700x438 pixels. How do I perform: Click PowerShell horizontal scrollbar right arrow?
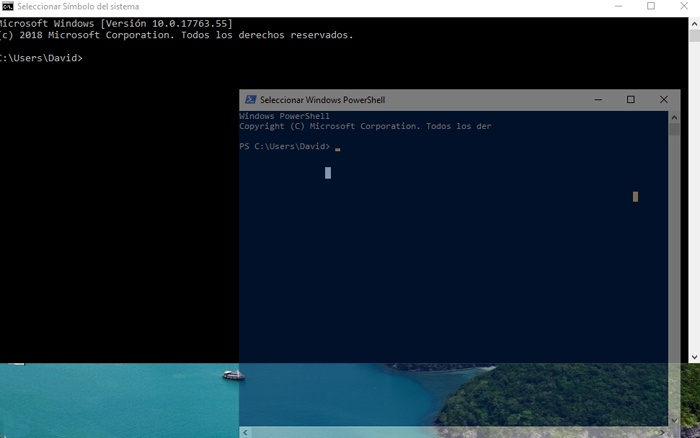662,432
